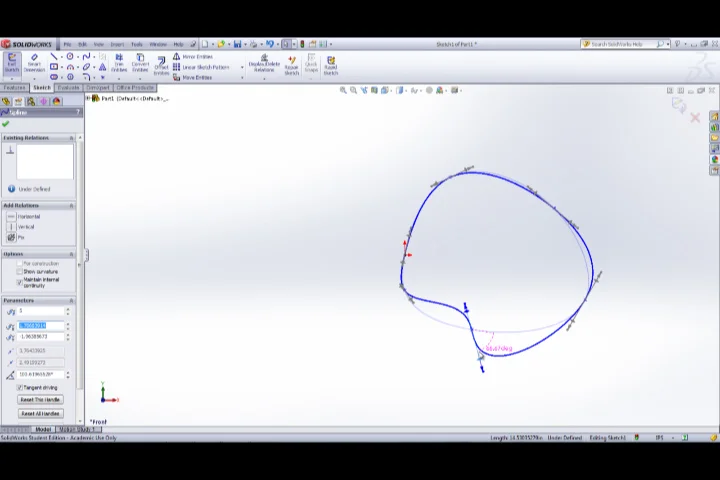Click the Convert Entities tool
Viewport: 720px width, 480px height.
140,63
